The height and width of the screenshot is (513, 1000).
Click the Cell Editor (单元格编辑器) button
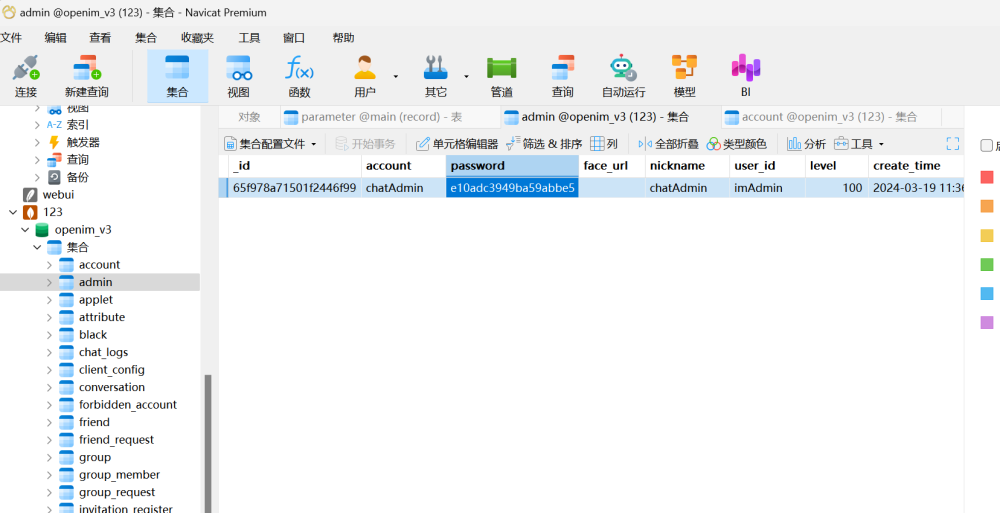pyautogui.click(x=457, y=144)
